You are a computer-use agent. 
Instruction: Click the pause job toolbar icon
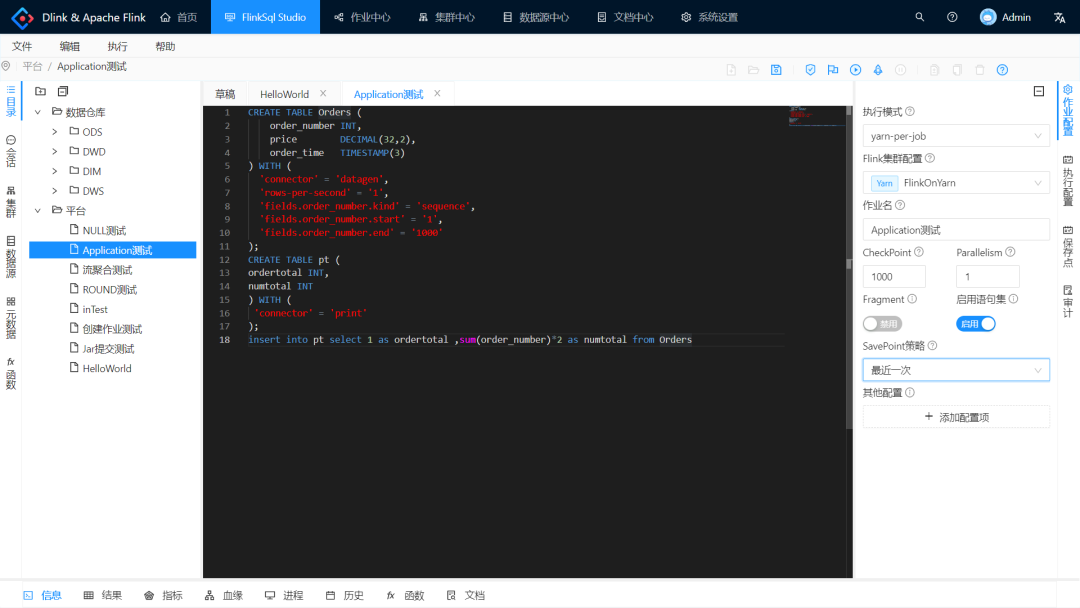click(x=900, y=70)
